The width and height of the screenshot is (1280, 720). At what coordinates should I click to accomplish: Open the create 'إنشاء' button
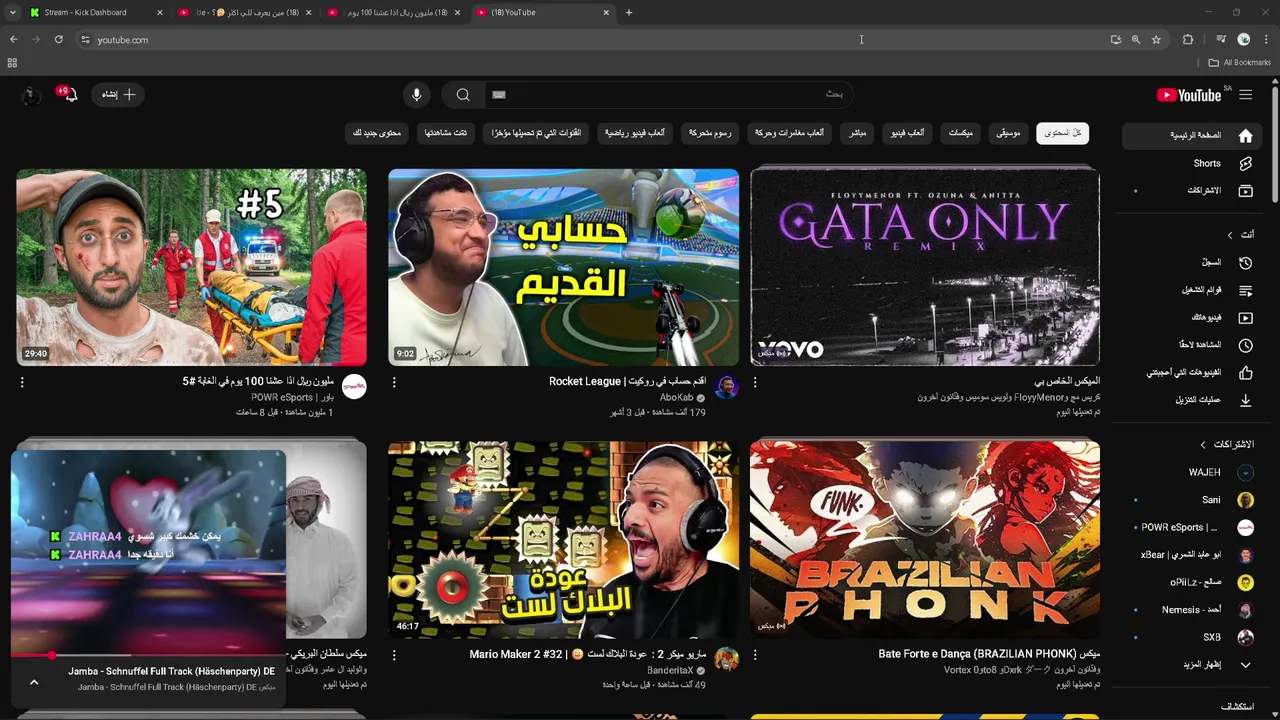(x=118, y=95)
